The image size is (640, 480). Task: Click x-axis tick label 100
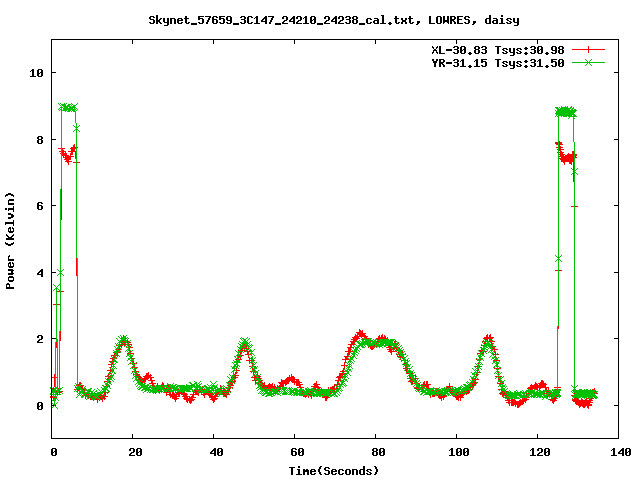click(459, 452)
